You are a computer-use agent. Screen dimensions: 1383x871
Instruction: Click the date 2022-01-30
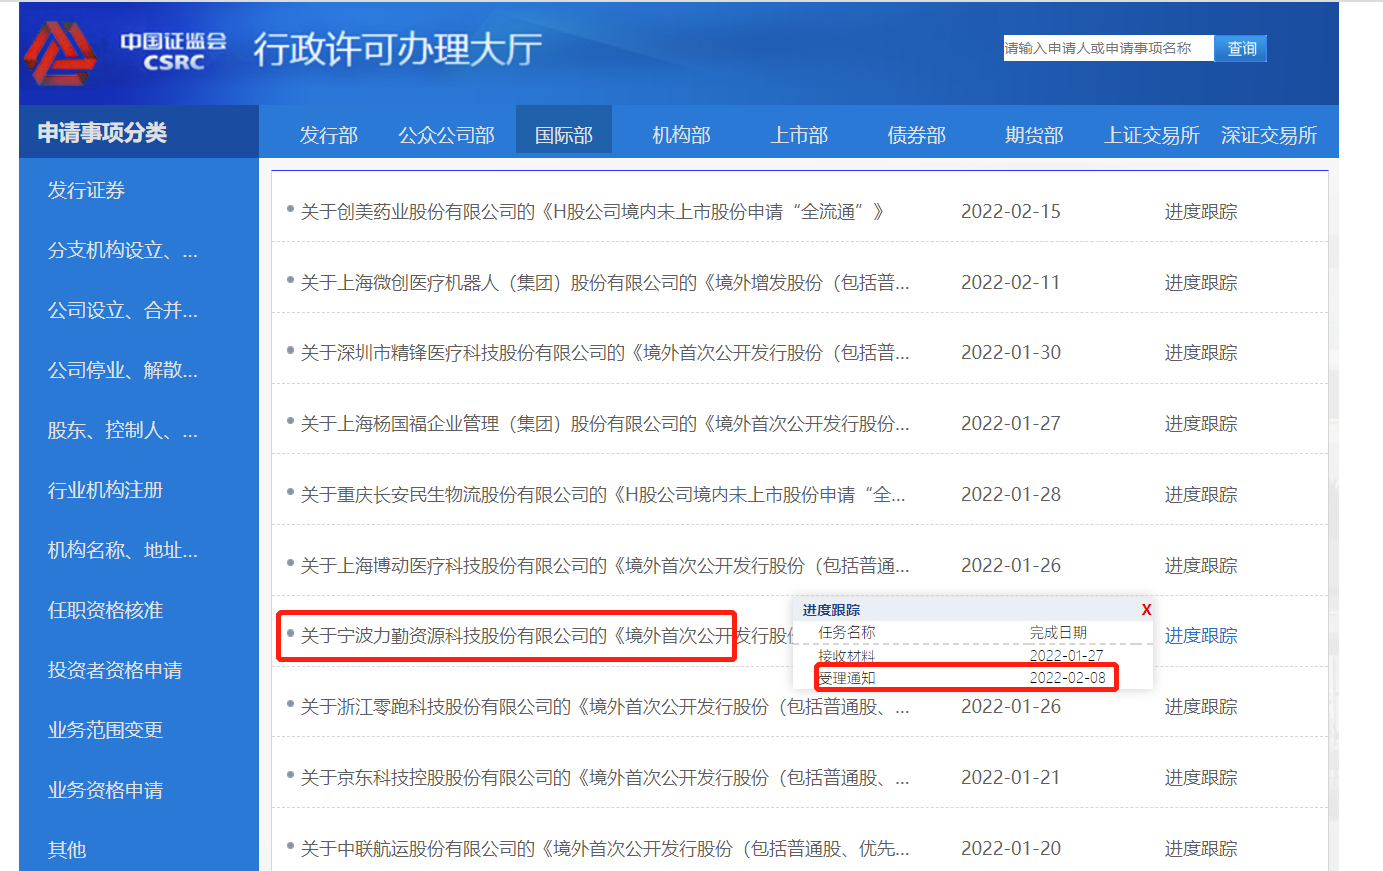pyautogui.click(x=1011, y=353)
